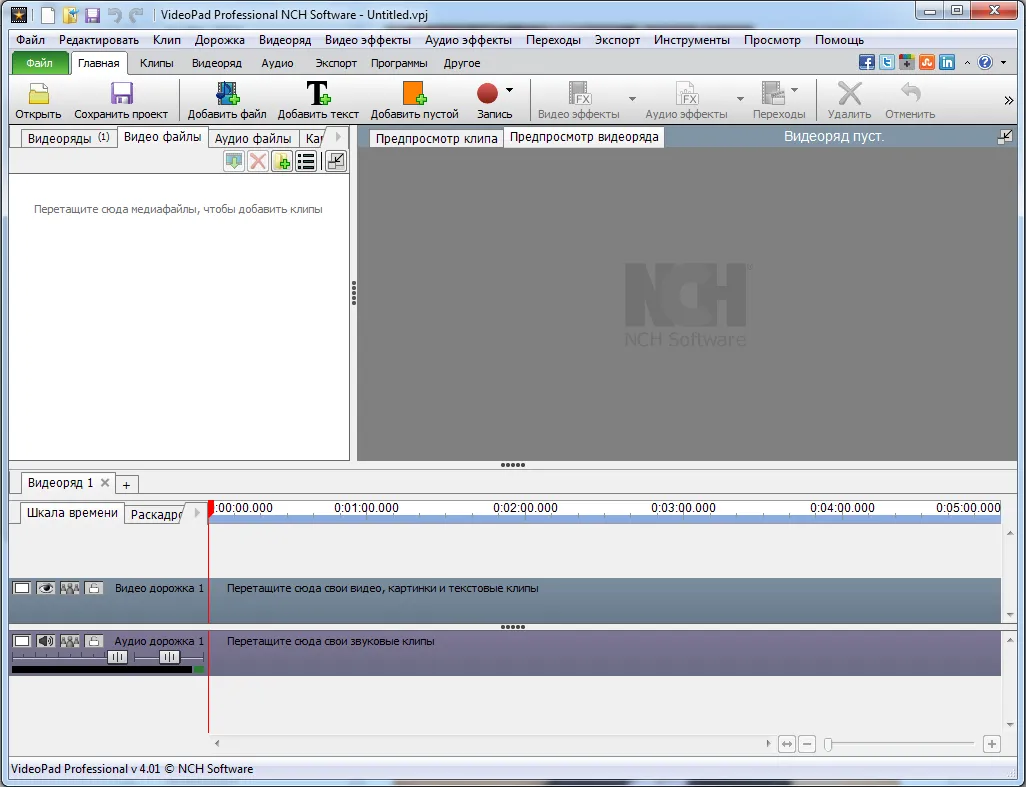Toggle lock on video track 1
This screenshot has width=1026, height=787.
(94, 588)
